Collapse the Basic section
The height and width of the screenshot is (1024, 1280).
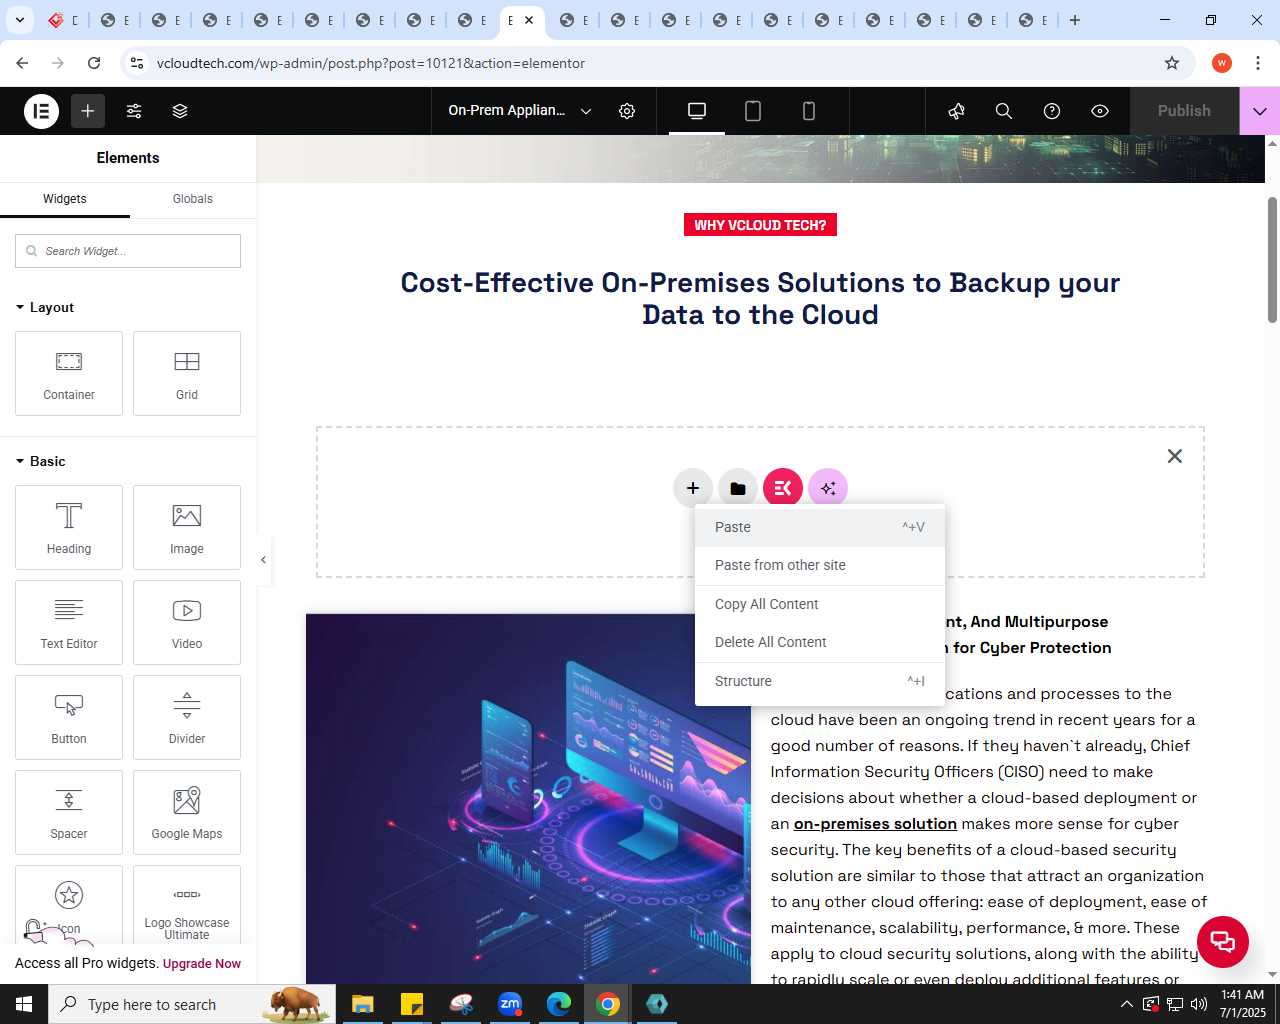(41, 461)
